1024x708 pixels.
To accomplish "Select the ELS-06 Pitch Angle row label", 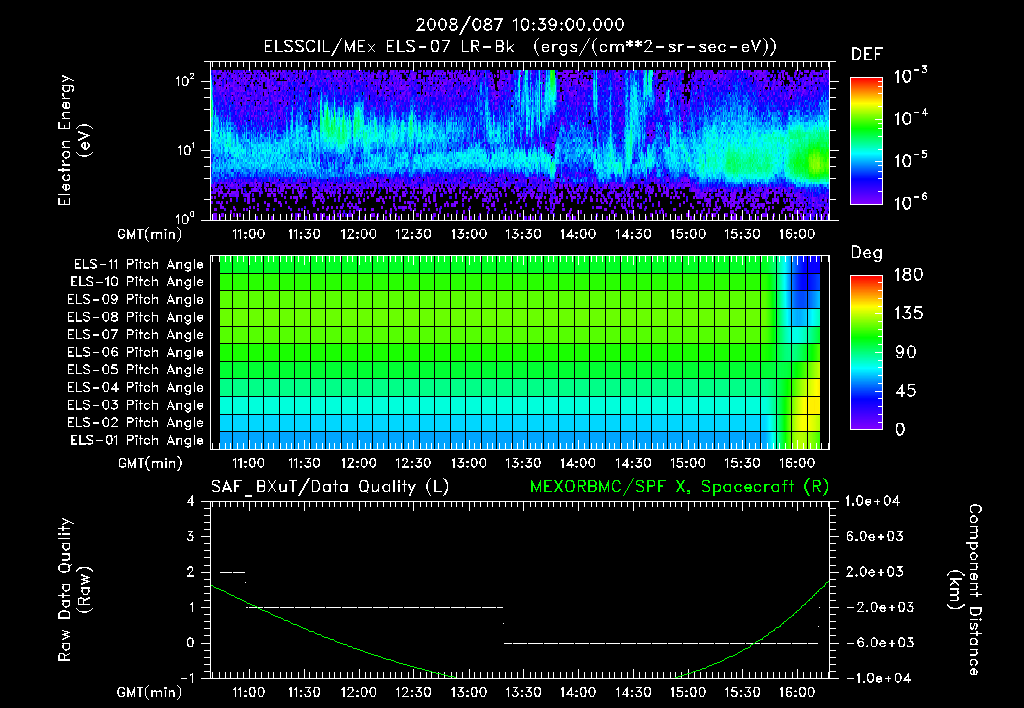I will tap(136, 352).
